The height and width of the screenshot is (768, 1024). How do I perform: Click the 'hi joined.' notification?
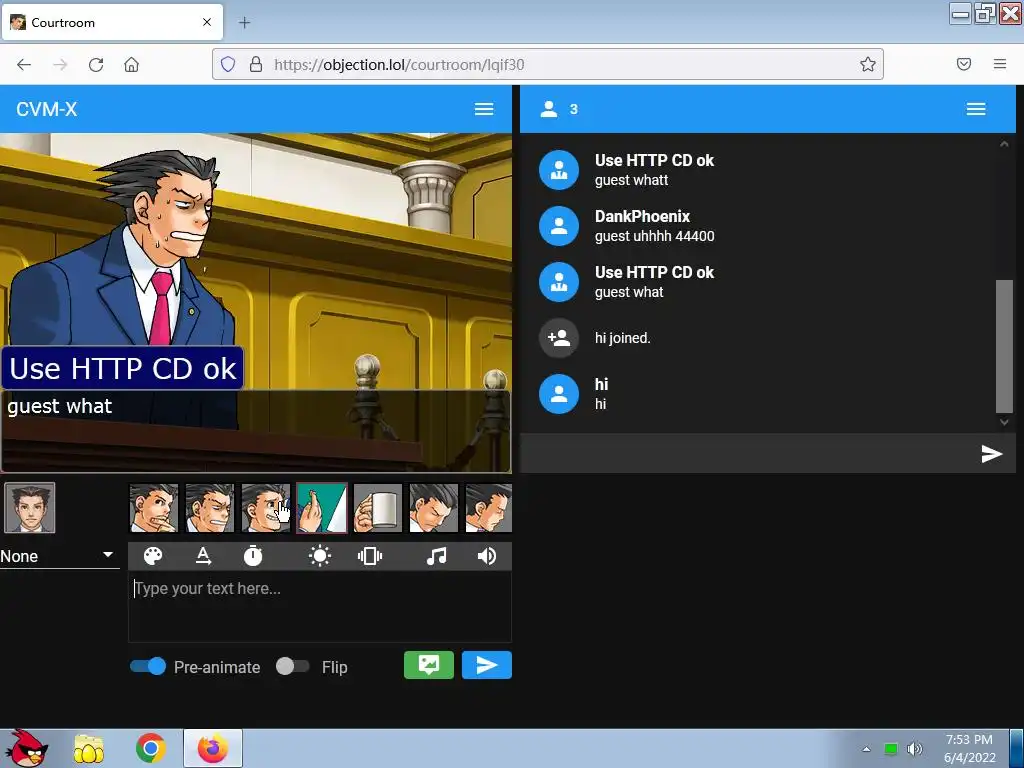[622, 338]
